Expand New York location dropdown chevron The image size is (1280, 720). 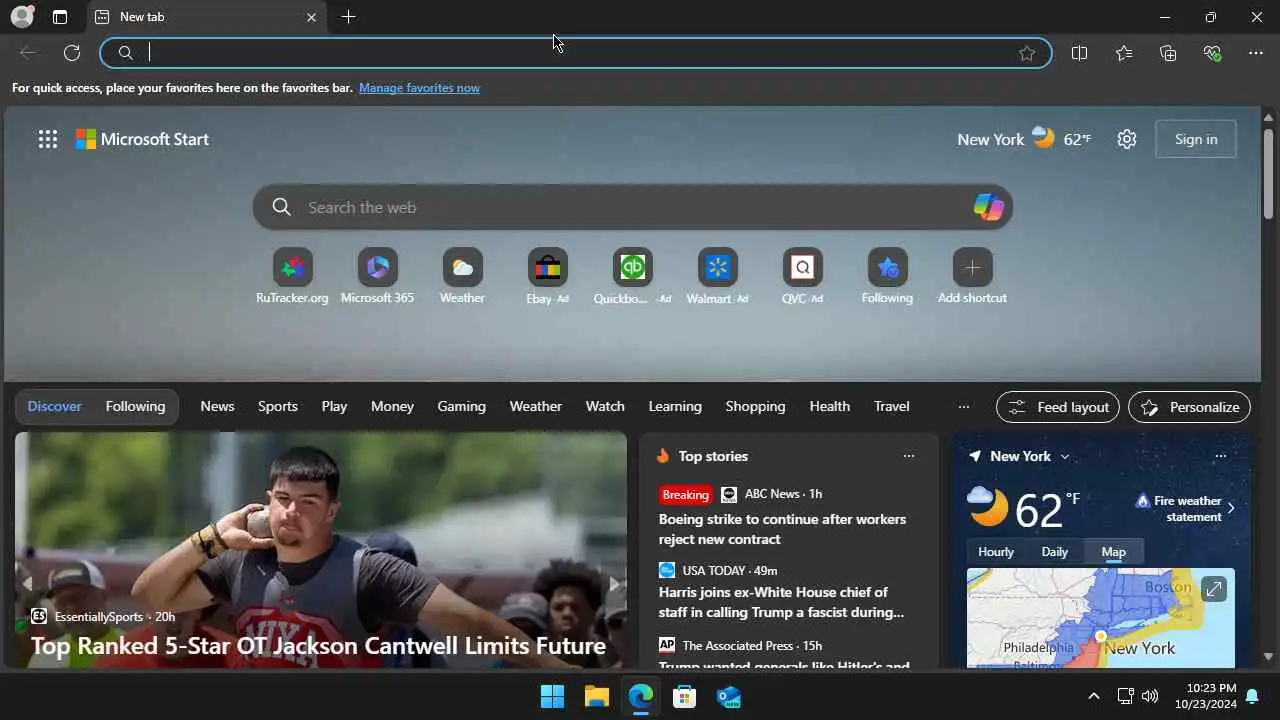[1065, 456]
